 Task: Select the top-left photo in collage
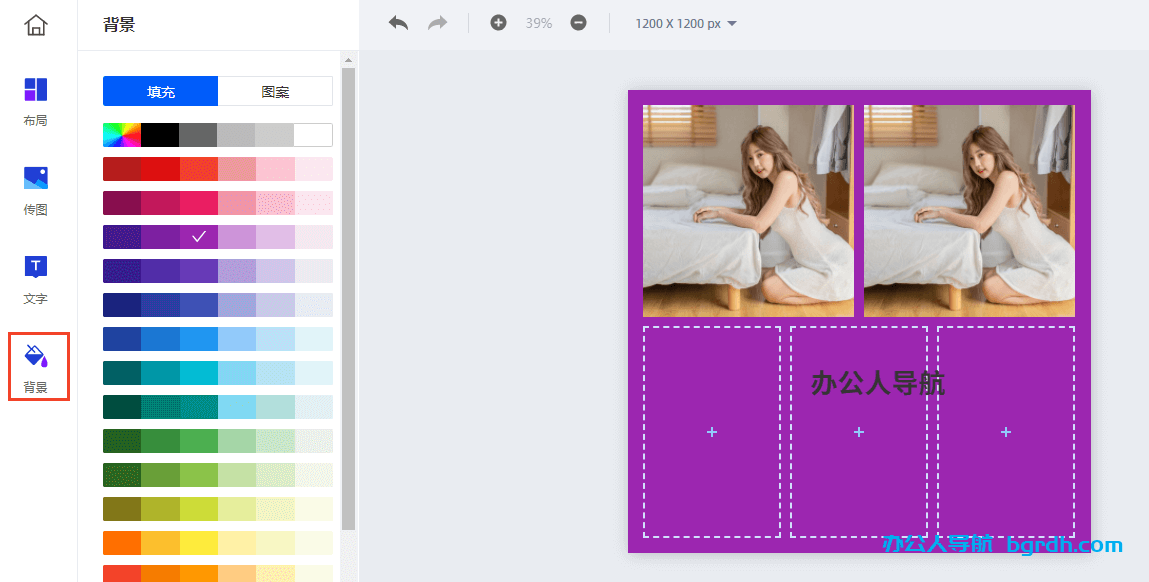[x=748, y=211]
